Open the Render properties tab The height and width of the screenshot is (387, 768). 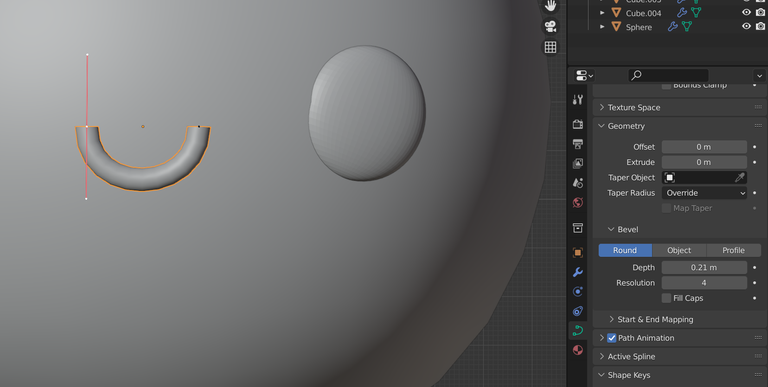coord(578,124)
